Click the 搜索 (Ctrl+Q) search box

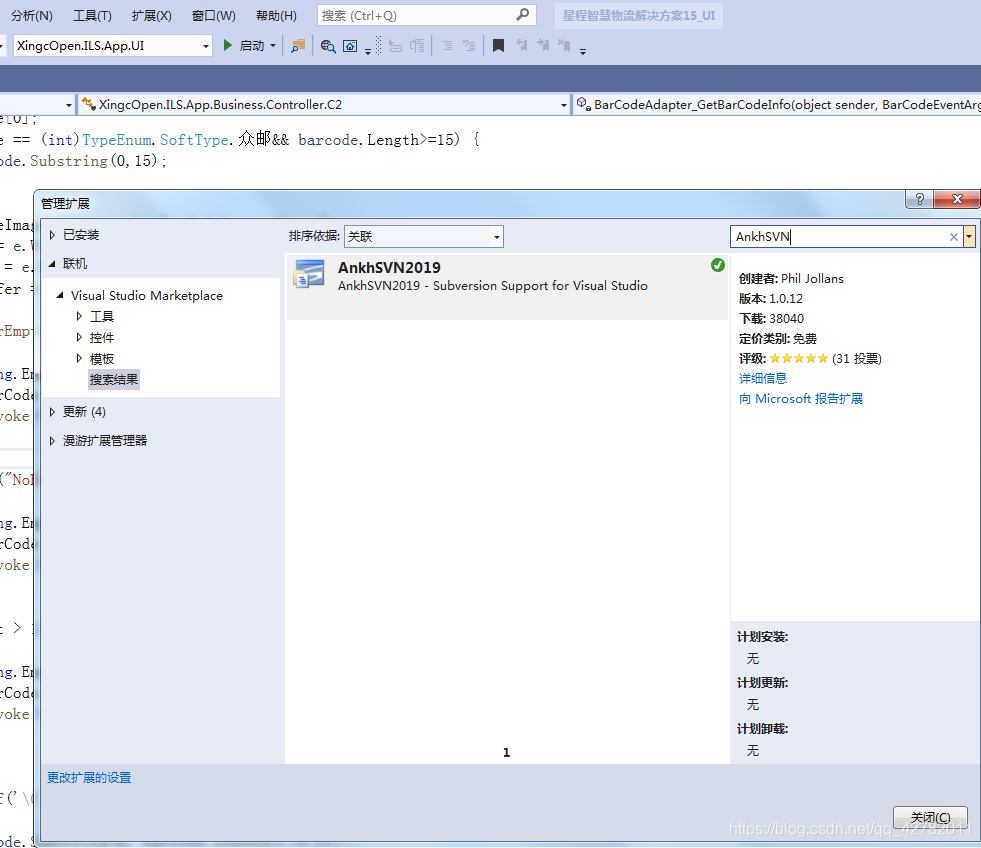[x=427, y=15]
